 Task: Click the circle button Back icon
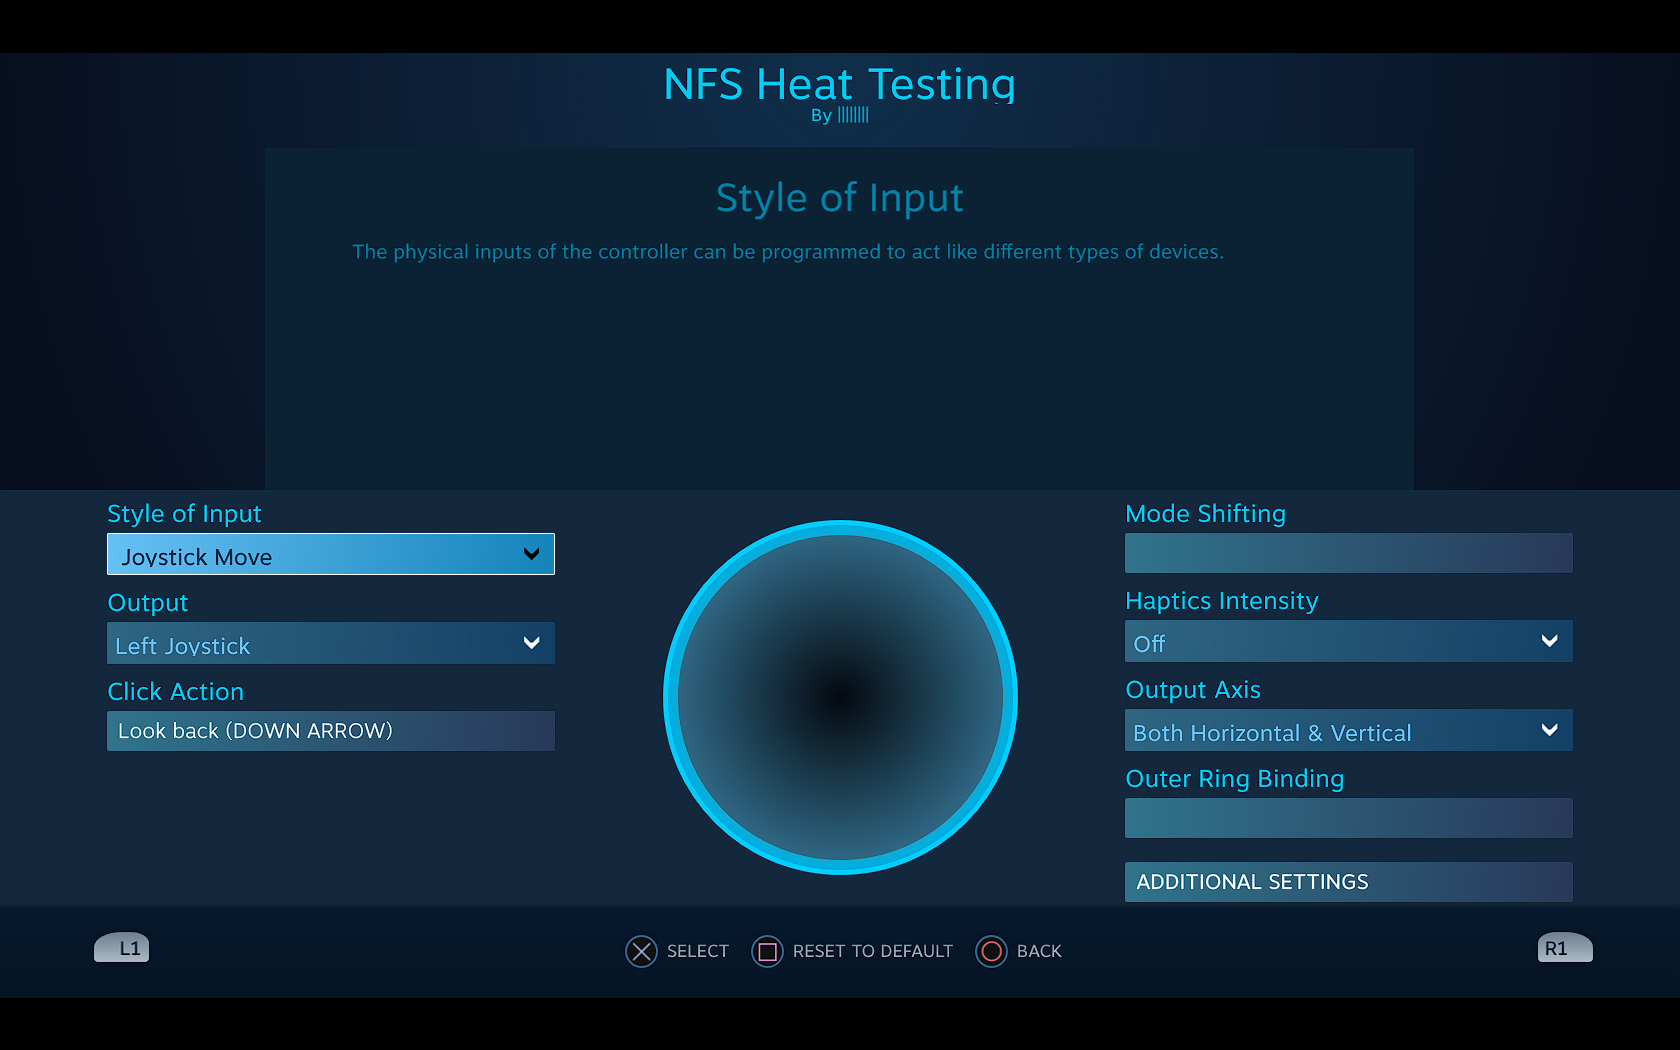click(x=991, y=951)
